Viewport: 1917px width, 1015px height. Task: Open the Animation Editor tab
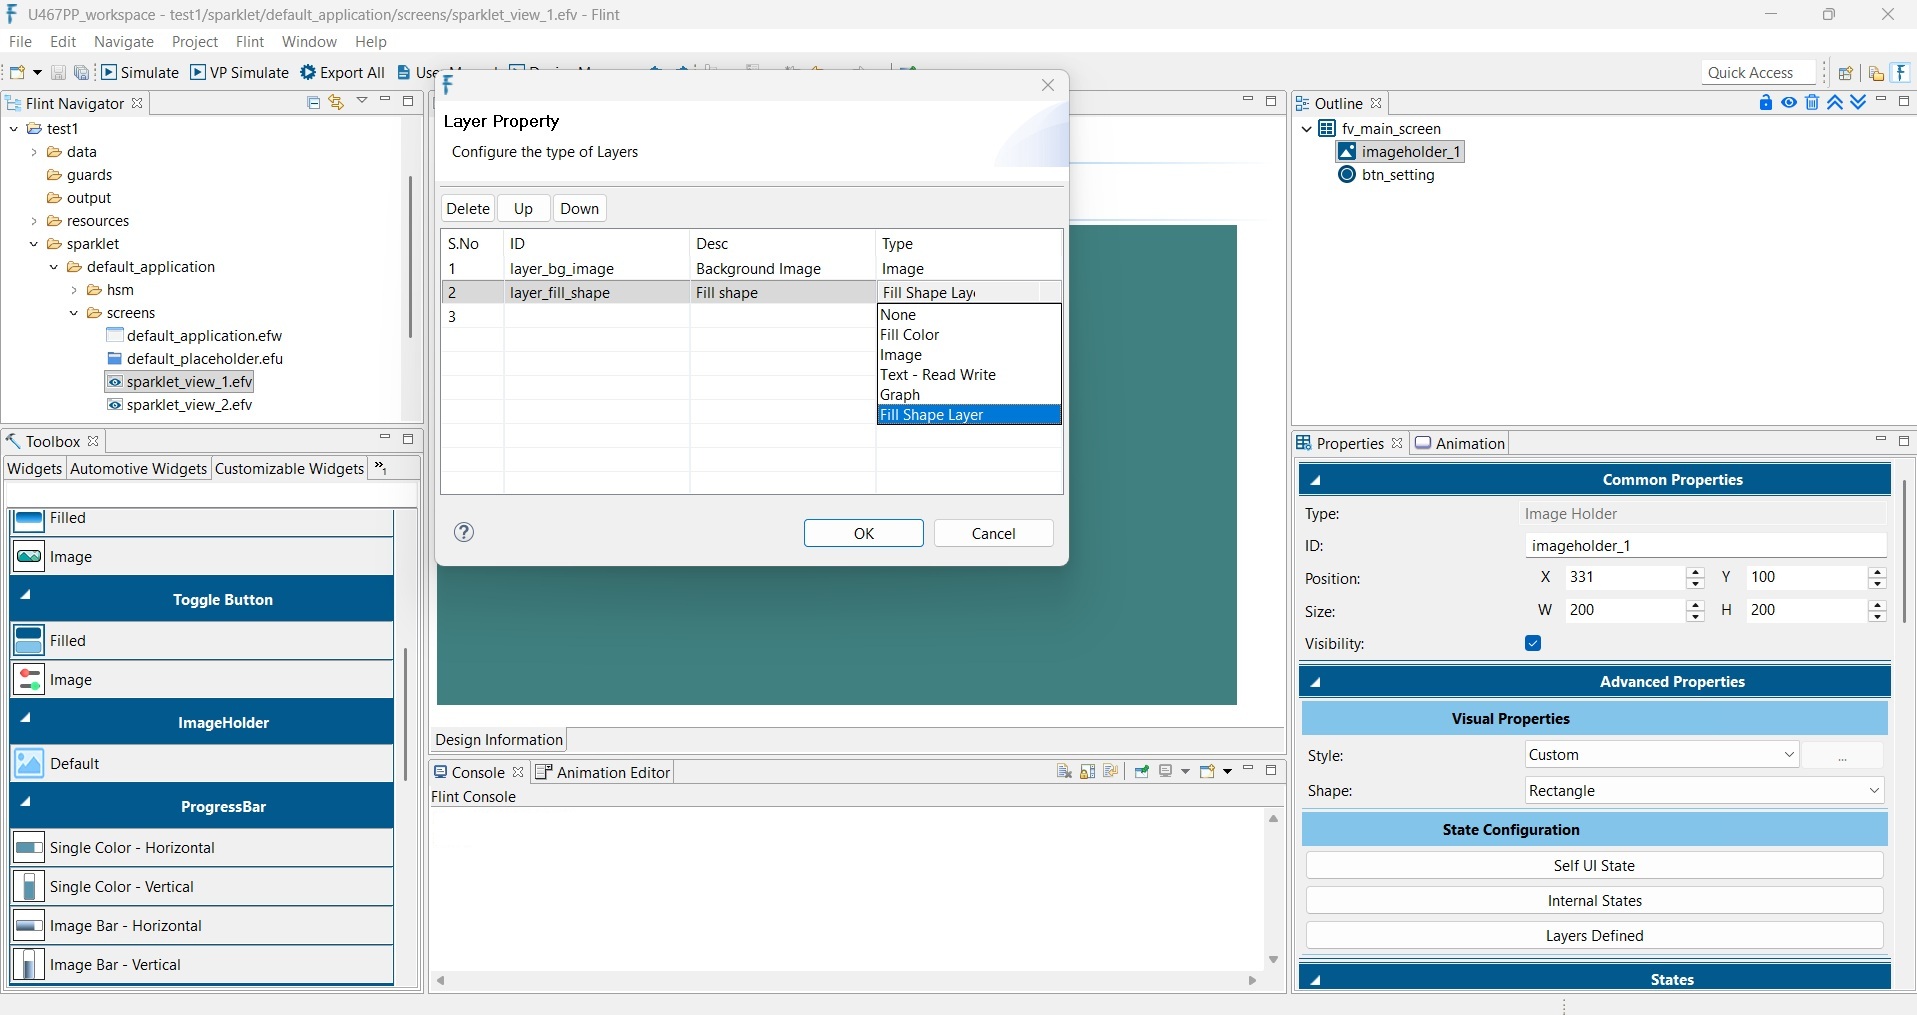pos(603,773)
